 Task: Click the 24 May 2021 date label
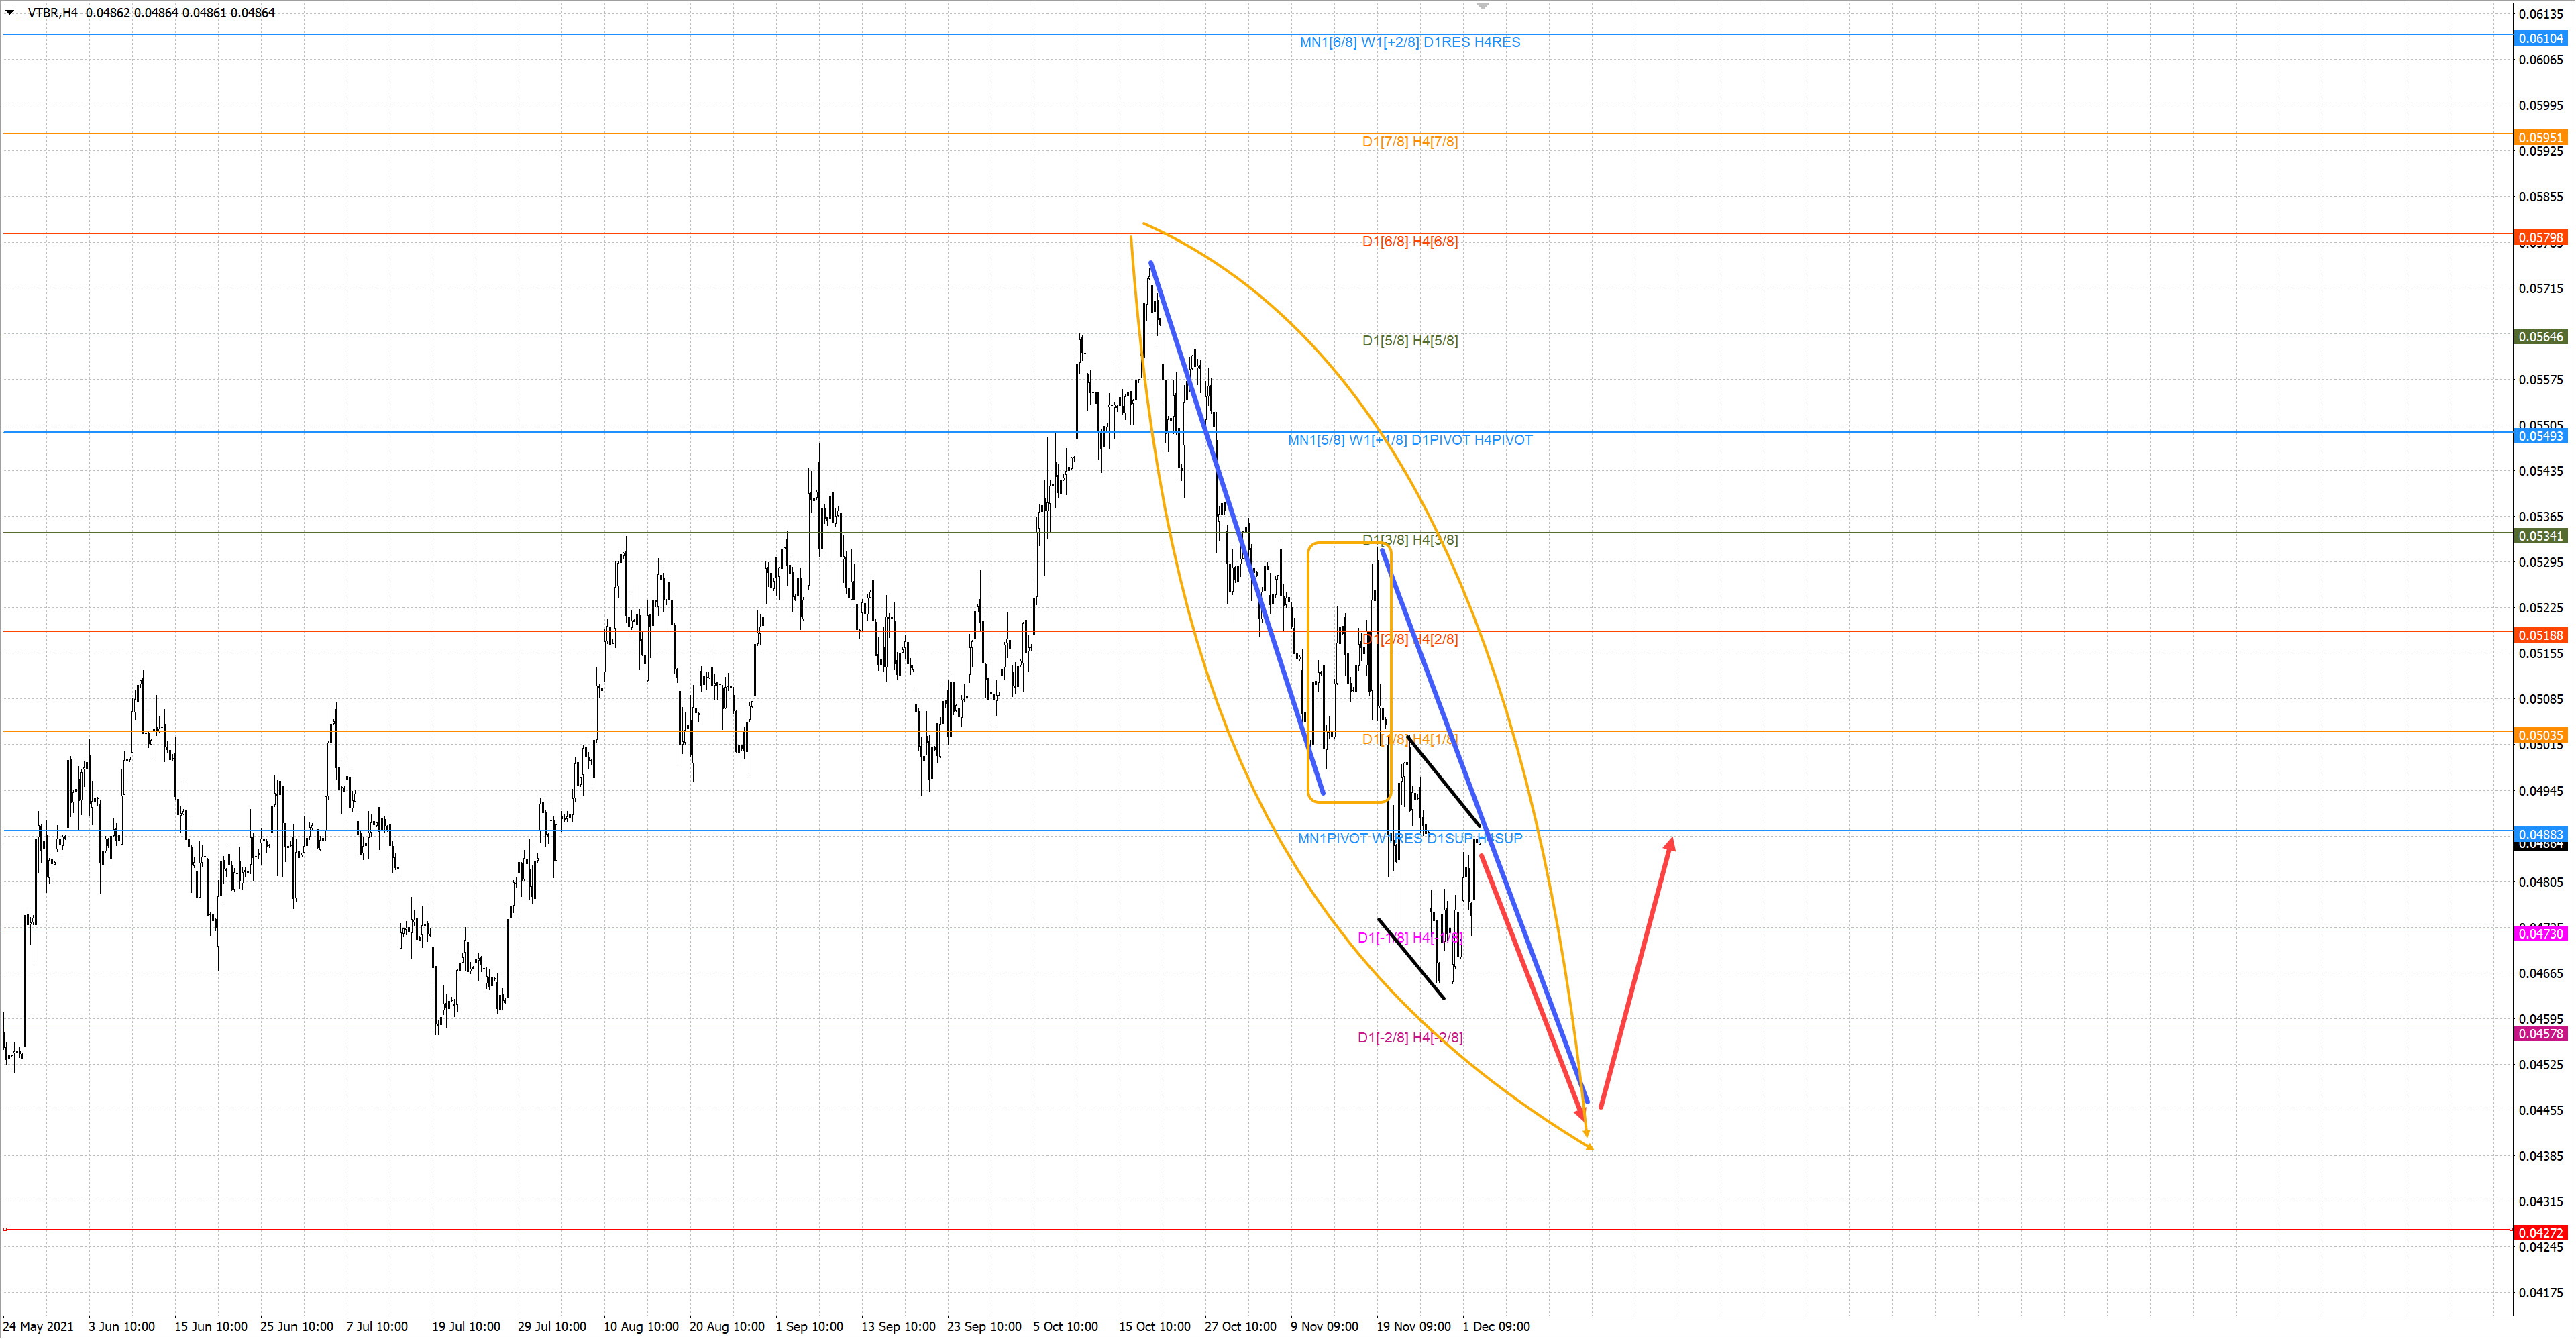38,1326
